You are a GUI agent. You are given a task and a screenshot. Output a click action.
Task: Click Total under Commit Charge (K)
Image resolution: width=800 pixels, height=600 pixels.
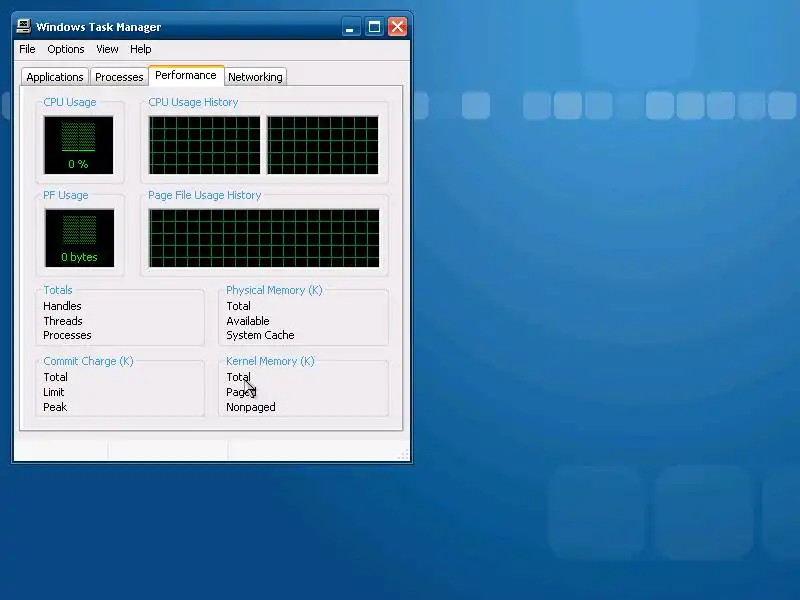55,377
